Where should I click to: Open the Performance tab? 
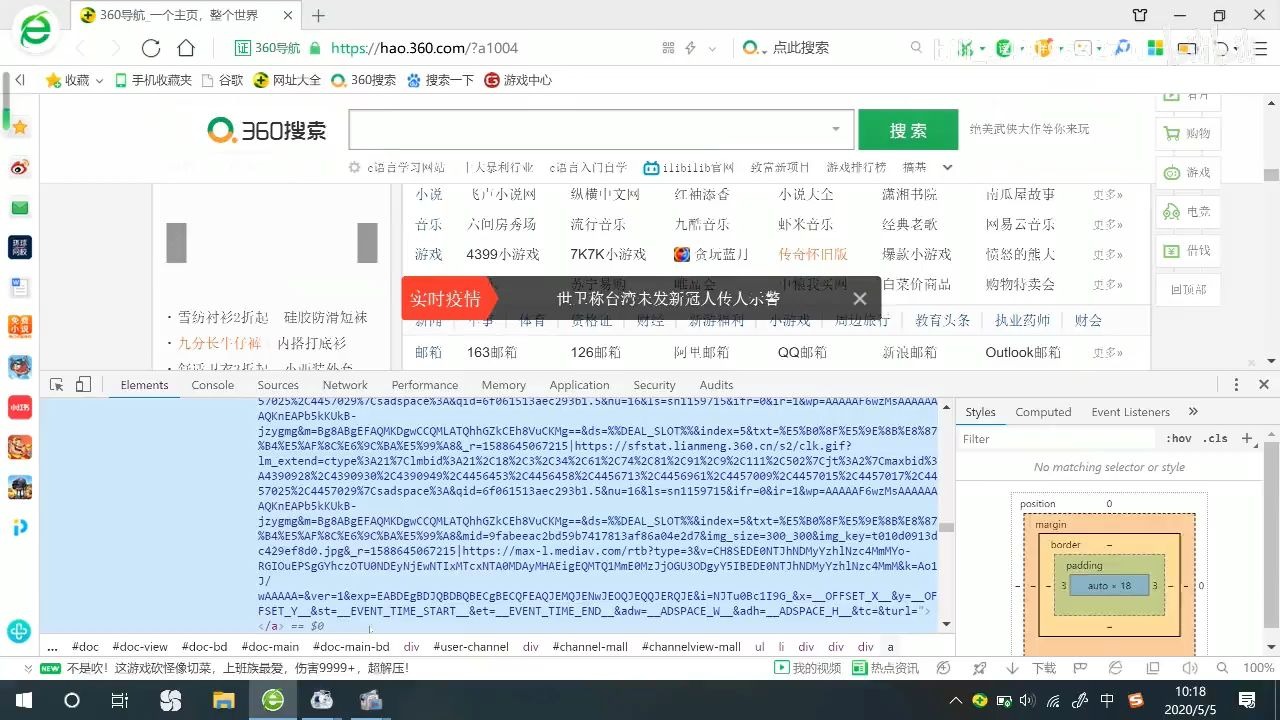click(425, 385)
